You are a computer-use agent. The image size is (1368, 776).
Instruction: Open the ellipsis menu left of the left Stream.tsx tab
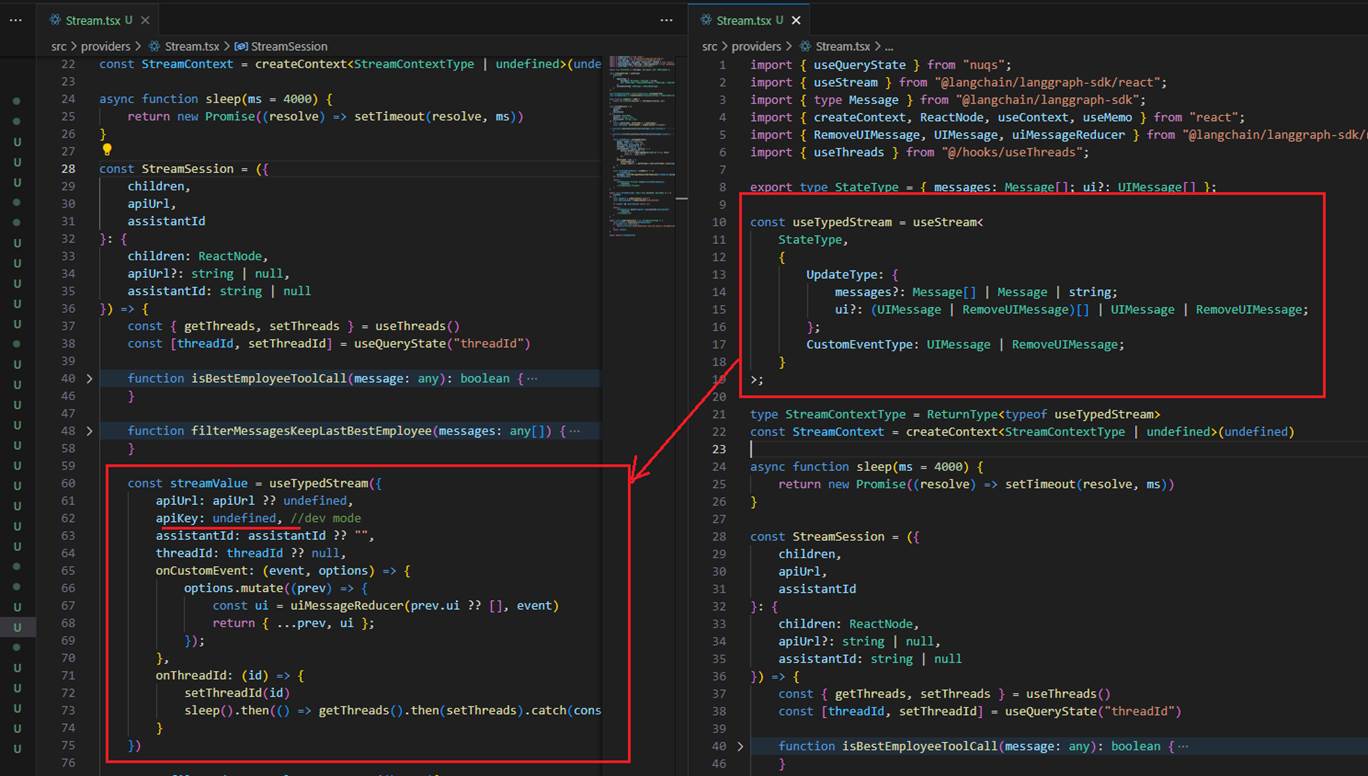coord(15,20)
